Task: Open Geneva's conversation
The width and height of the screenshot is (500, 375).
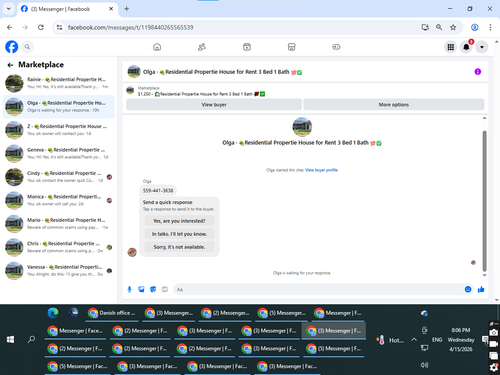Action: pos(59,153)
